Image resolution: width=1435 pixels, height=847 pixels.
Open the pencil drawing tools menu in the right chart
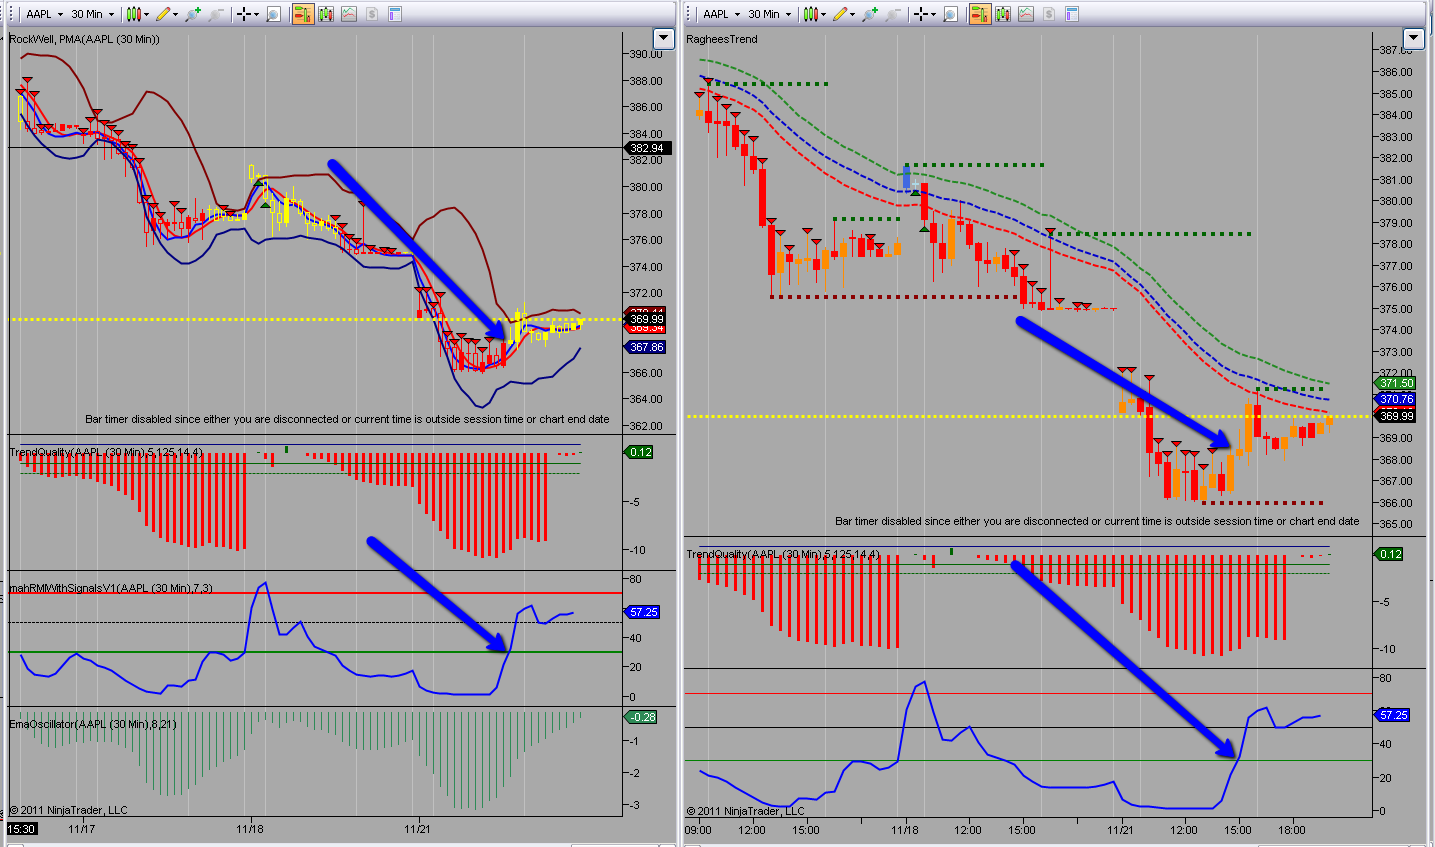(844, 14)
